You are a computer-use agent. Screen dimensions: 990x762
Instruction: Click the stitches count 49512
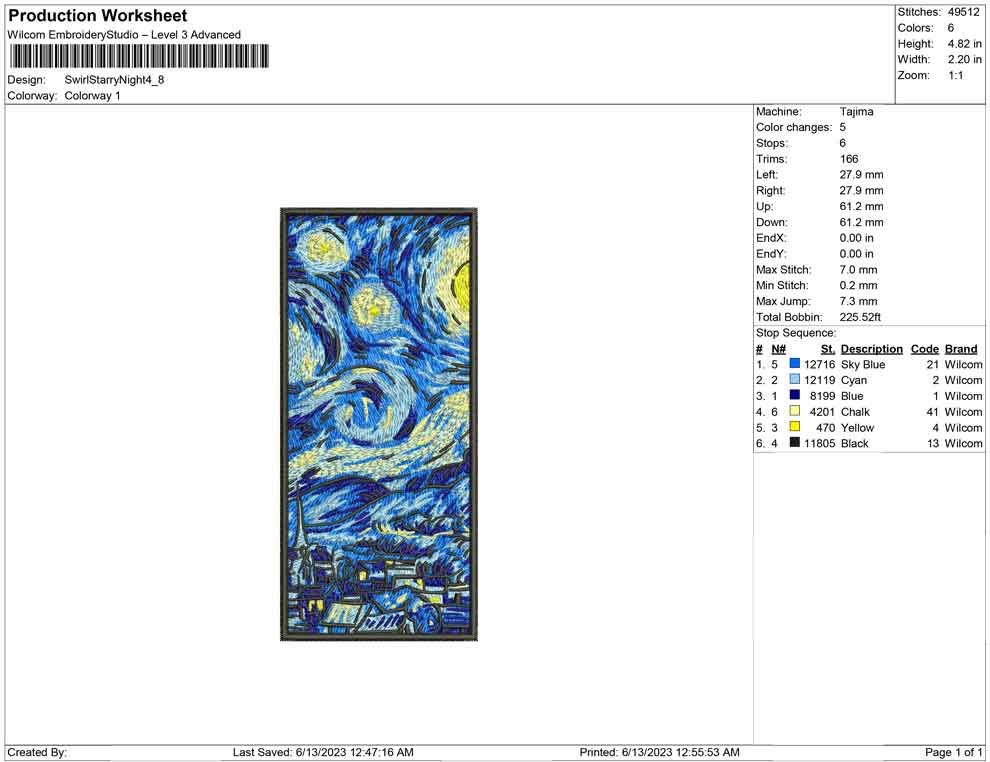click(963, 12)
